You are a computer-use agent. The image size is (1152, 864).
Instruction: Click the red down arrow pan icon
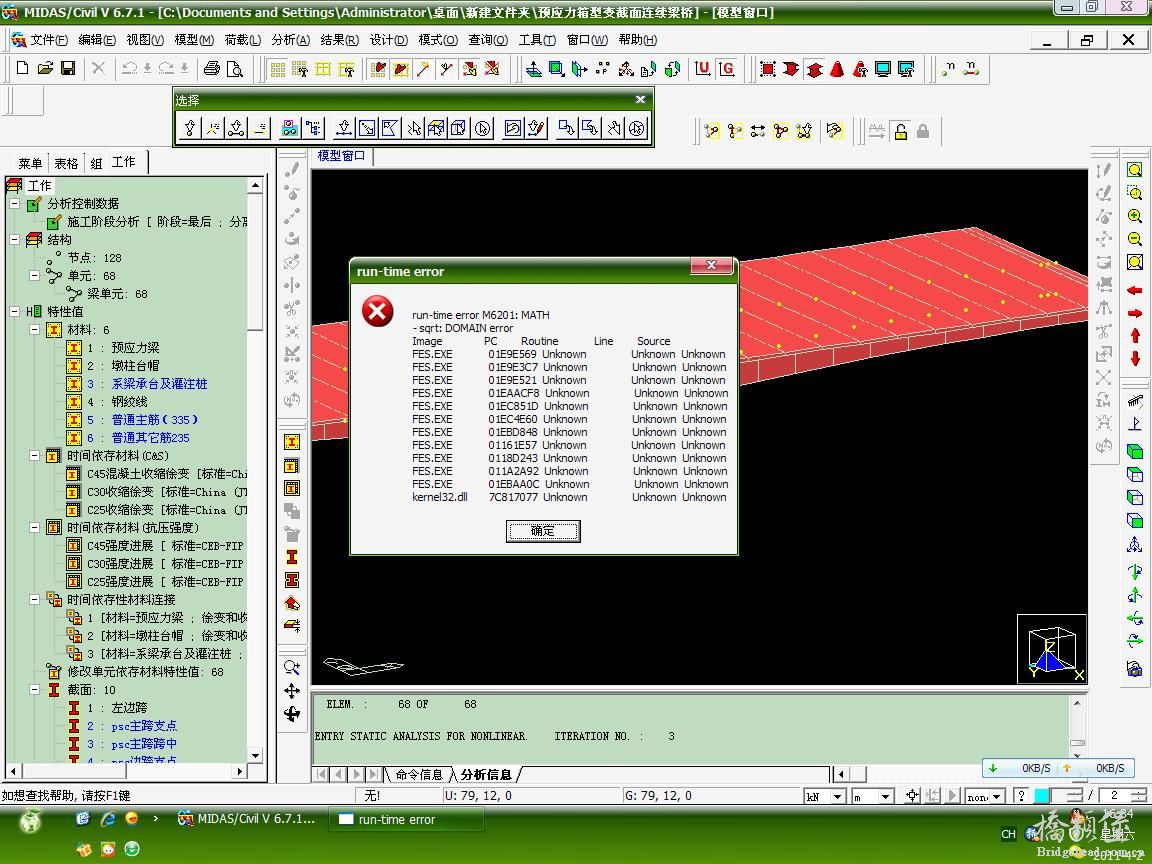tap(1134, 359)
